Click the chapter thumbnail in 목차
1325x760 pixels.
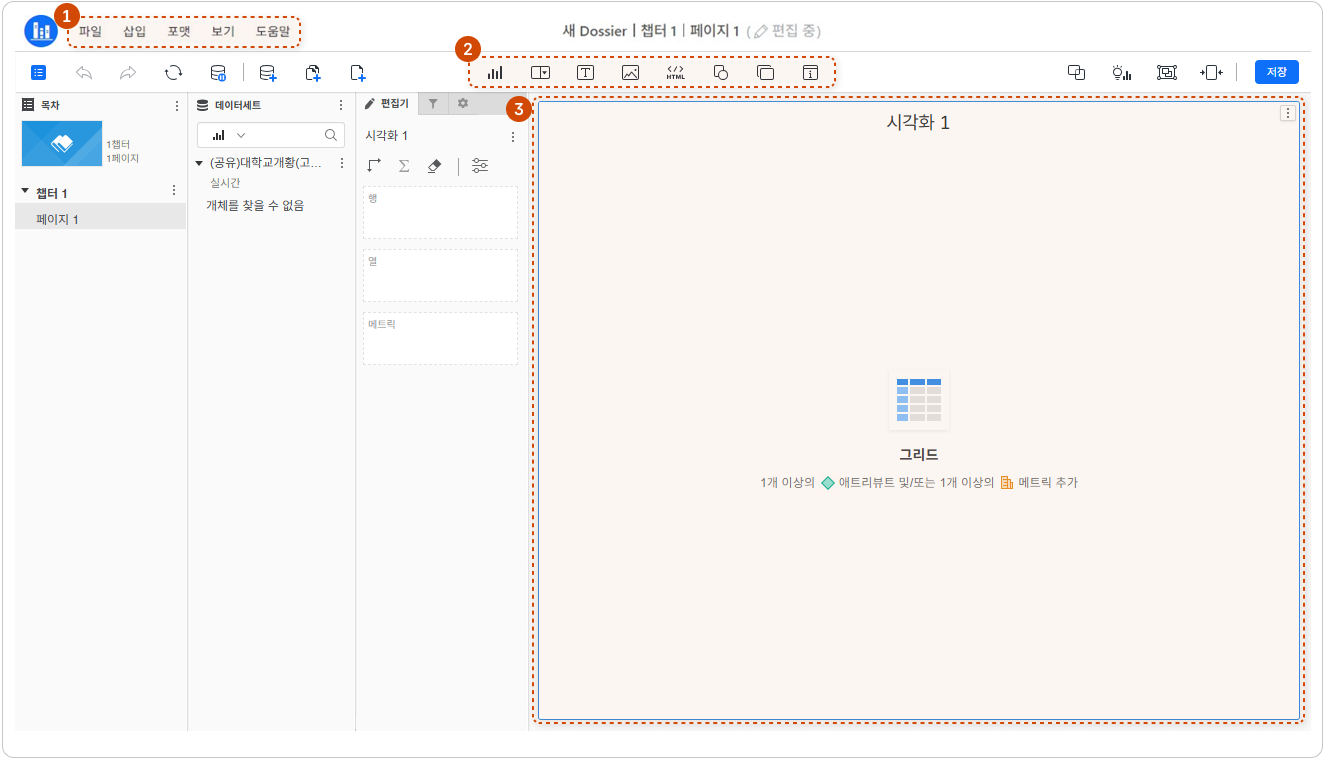coord(62,143)
